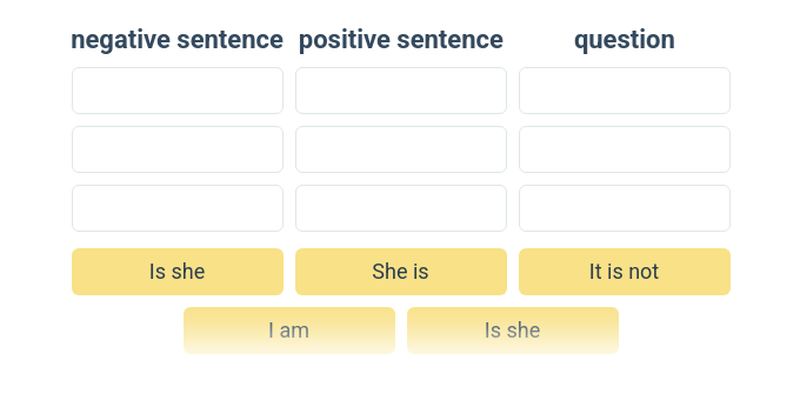Viewport: 800px width, 400px height.
Task: Click the last empty slot under negative sentence
Action: (x=177, y=208)
